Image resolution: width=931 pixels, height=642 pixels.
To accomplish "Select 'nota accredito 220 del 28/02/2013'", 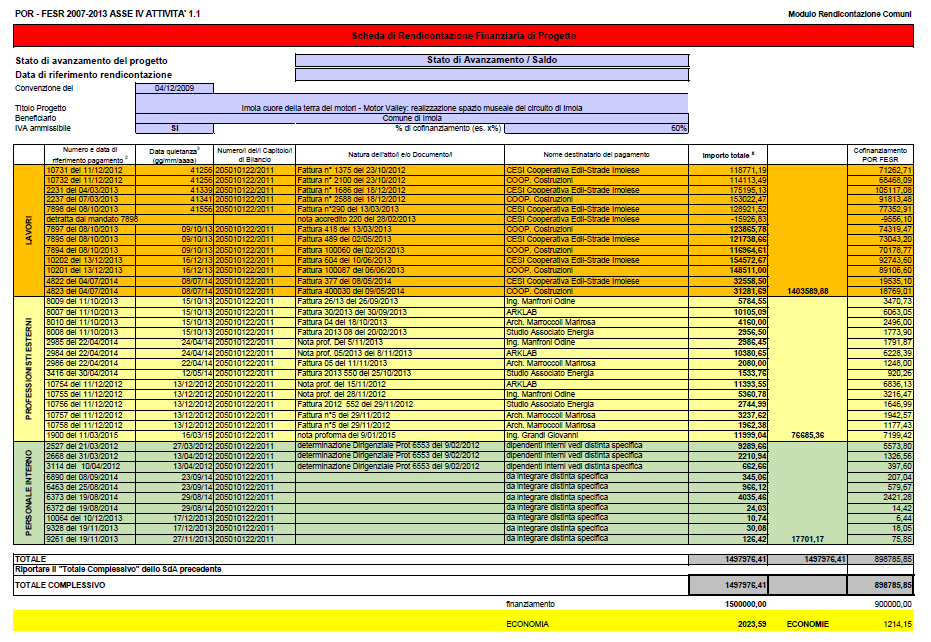I will pyautogui.click(x=400, y=219).
